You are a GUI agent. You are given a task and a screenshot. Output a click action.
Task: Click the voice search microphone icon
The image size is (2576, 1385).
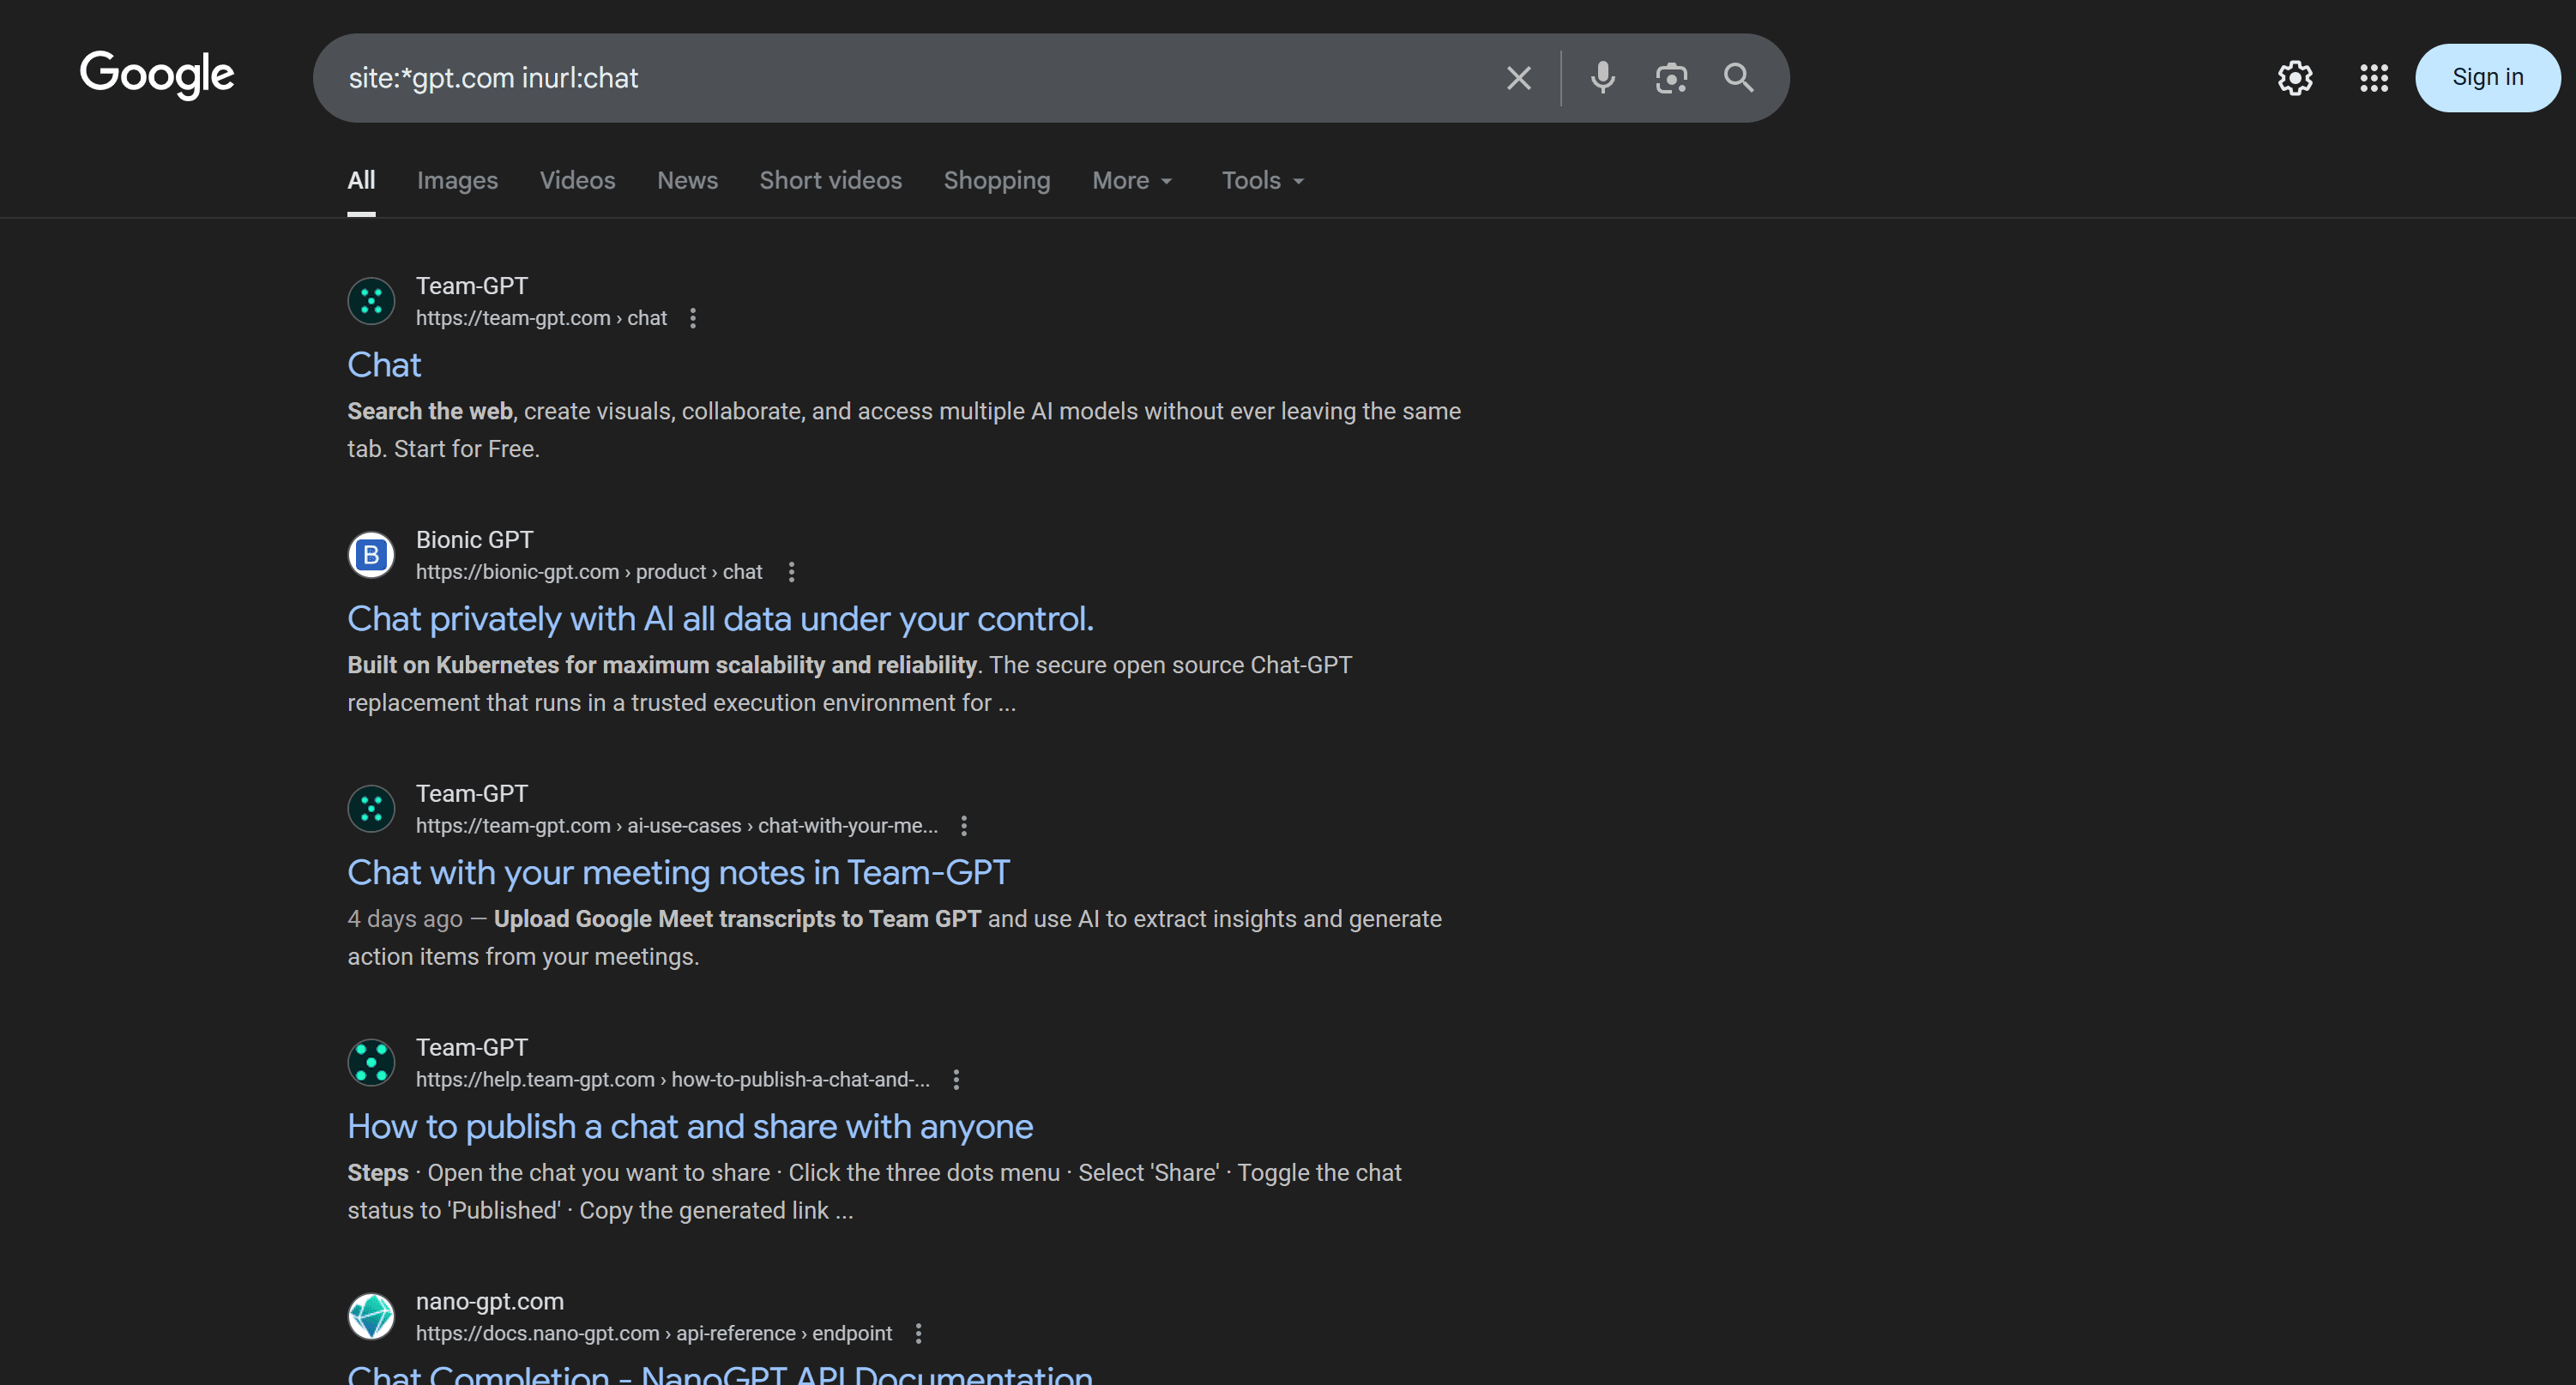click(x=1602, y=78)
